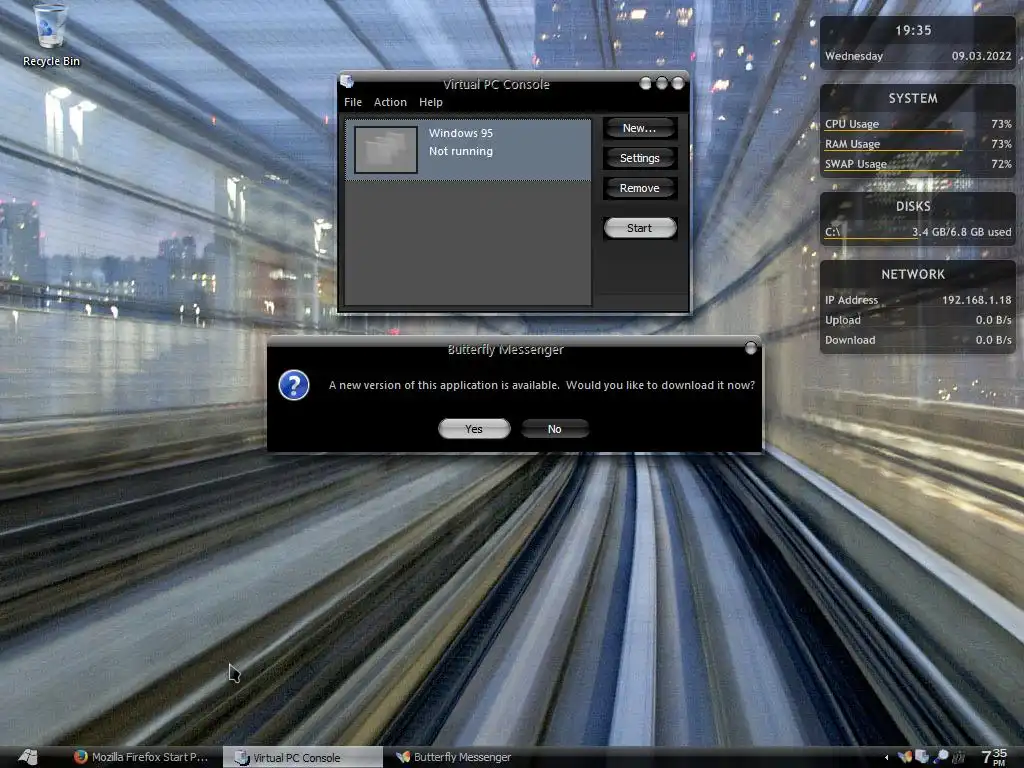Click No in Butterfly Messenger dialog
The width and height of the screenshot is (1024, 768).
(554, 429)
